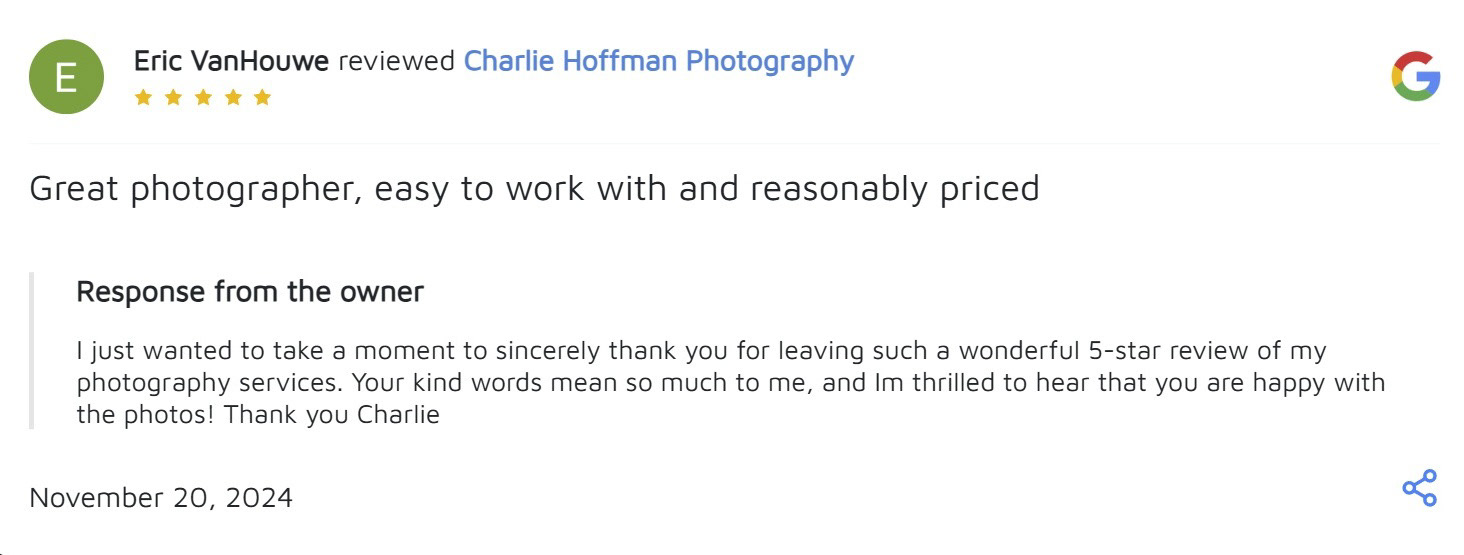Open reviewer name Eric VanHouwe
1464x555 pixels.
[231, 62]
